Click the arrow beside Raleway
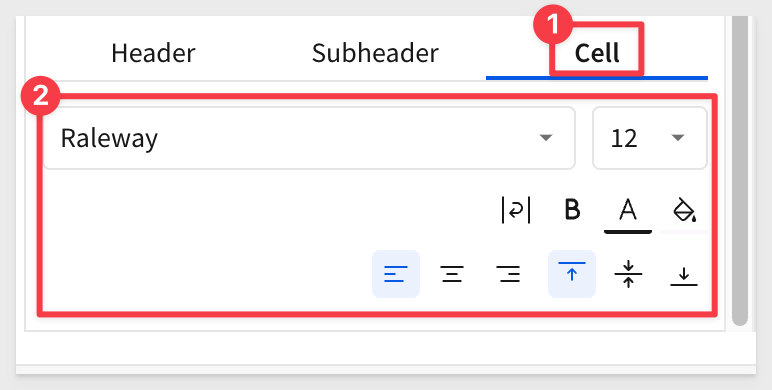This screenshot has width=772, height=390. [546, 138]
